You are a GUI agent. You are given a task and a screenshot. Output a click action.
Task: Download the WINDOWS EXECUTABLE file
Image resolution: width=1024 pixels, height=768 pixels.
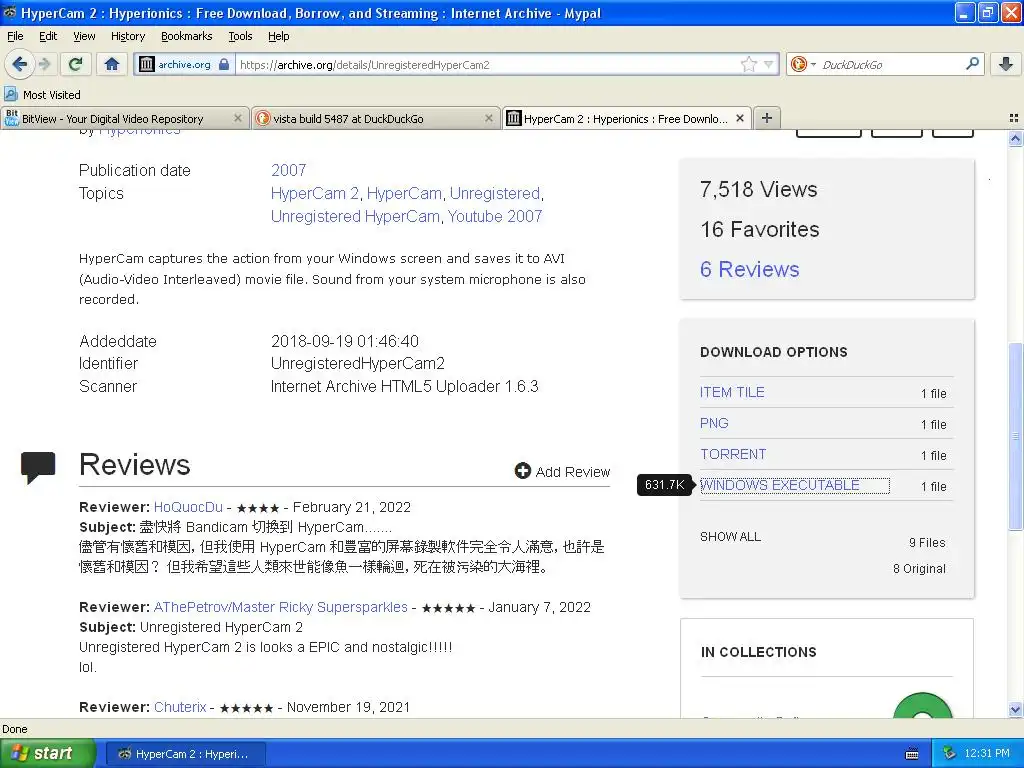pyautogui.click(x=780, y=485)
